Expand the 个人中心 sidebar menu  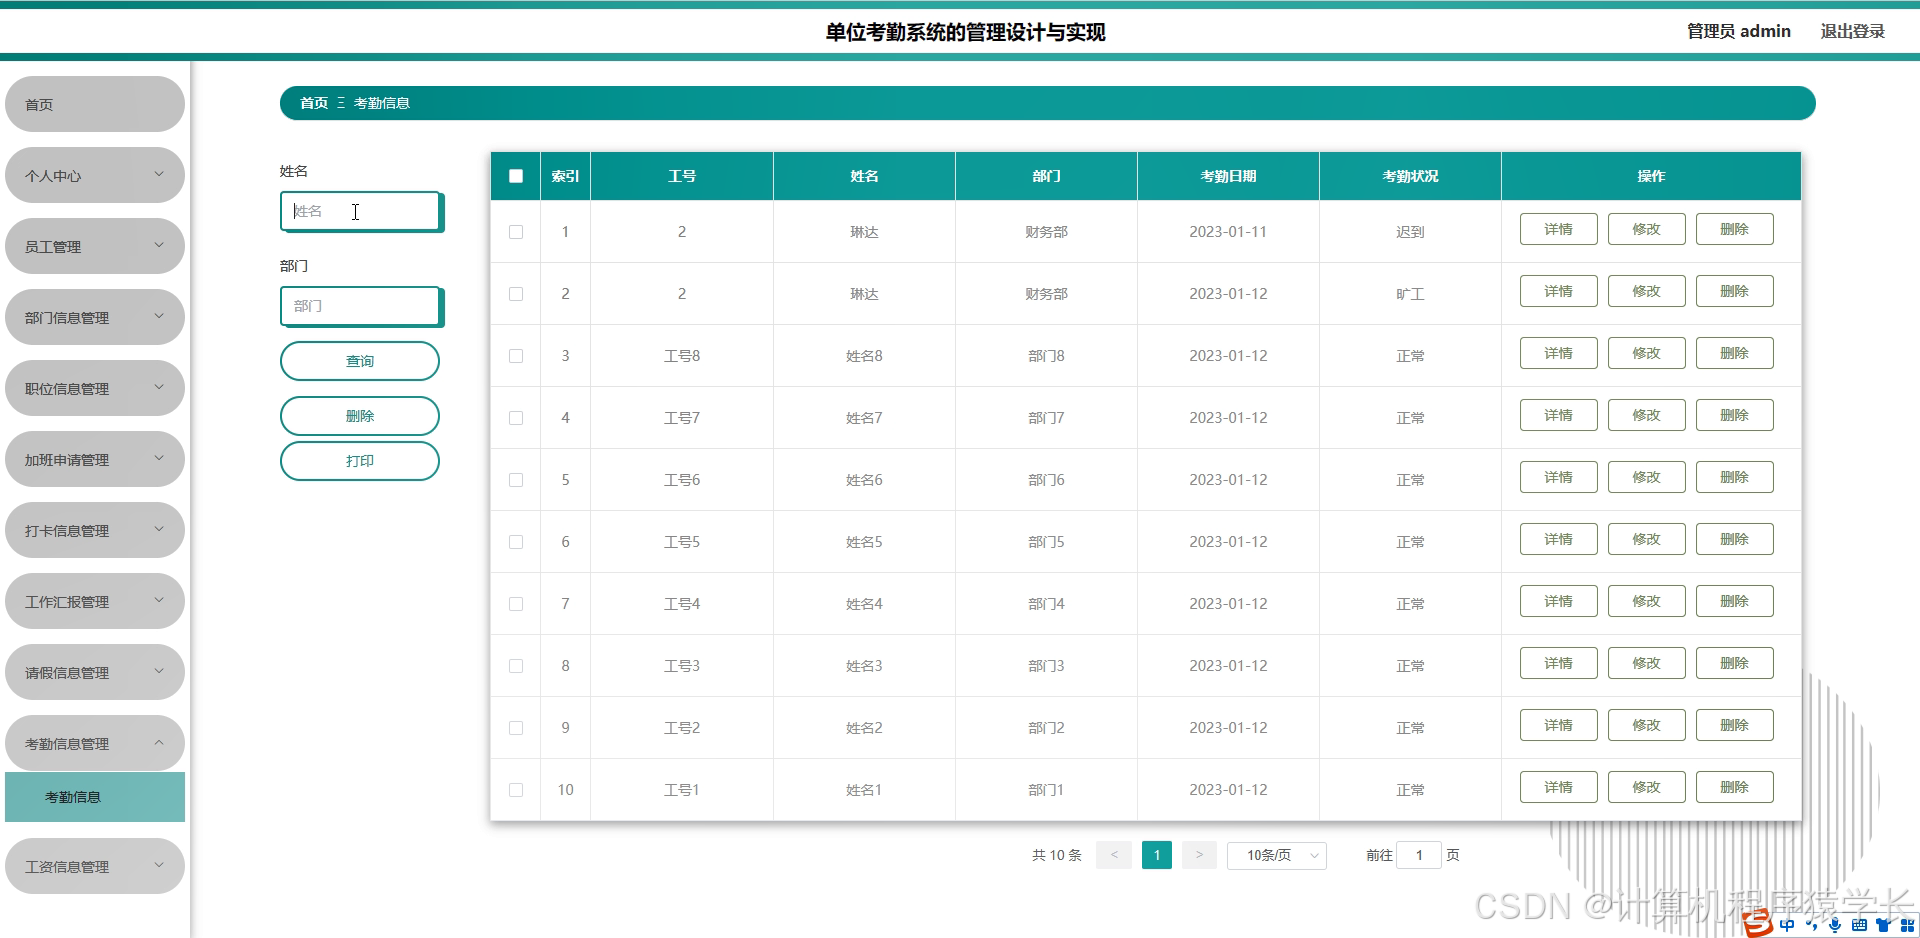[95, 175]
